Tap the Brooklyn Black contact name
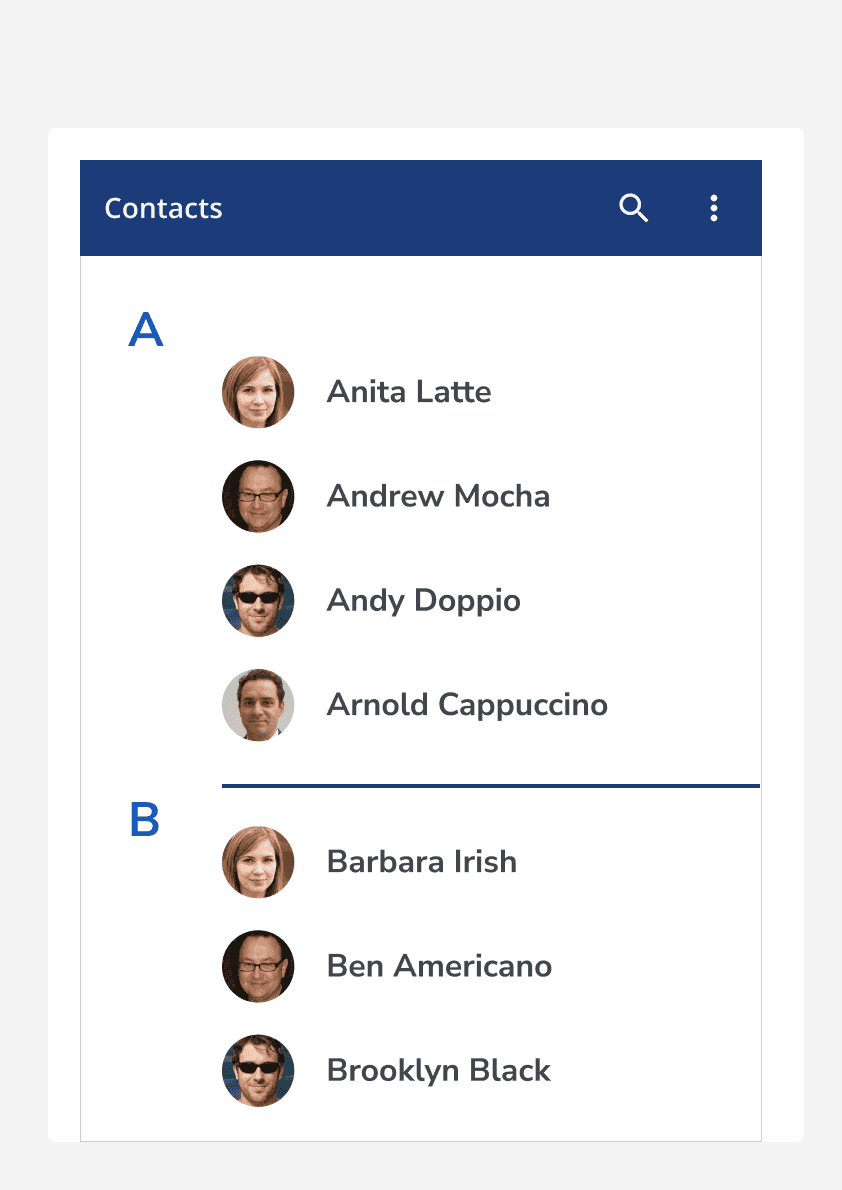Image resolution: width=842 pixels, height=1190 pixels. click(x=438, y=1071)
